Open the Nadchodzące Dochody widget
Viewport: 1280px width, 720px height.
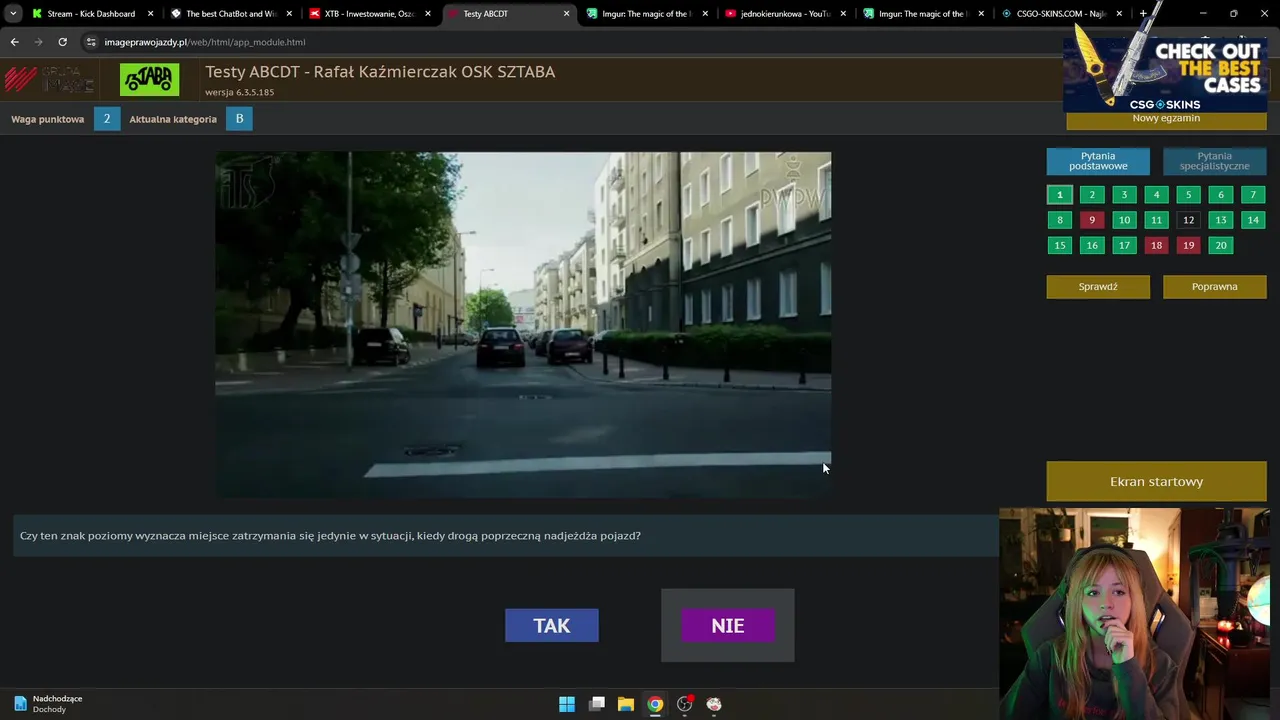point(48,704)
